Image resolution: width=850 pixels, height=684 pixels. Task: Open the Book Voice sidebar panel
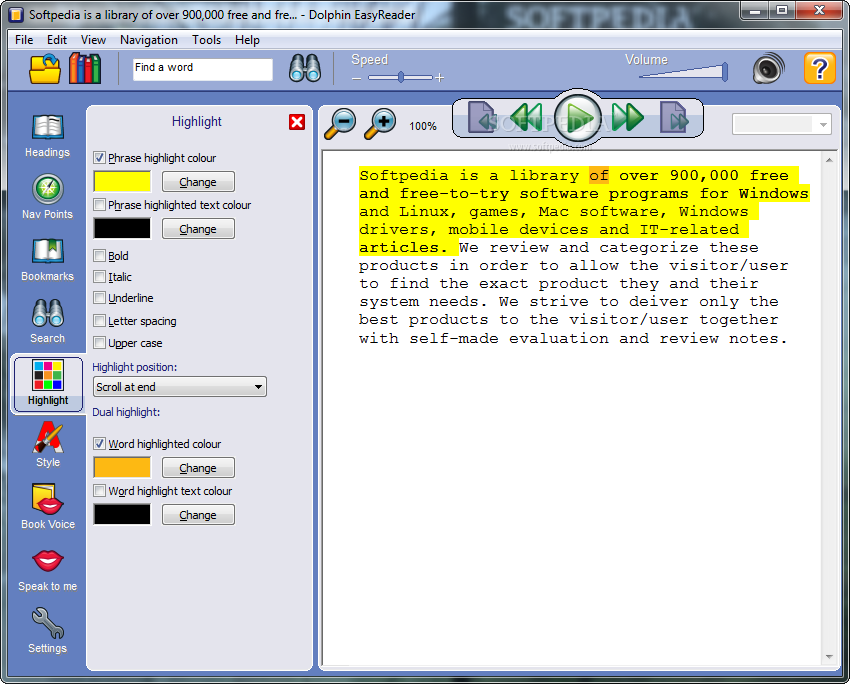tap(48, 507)
